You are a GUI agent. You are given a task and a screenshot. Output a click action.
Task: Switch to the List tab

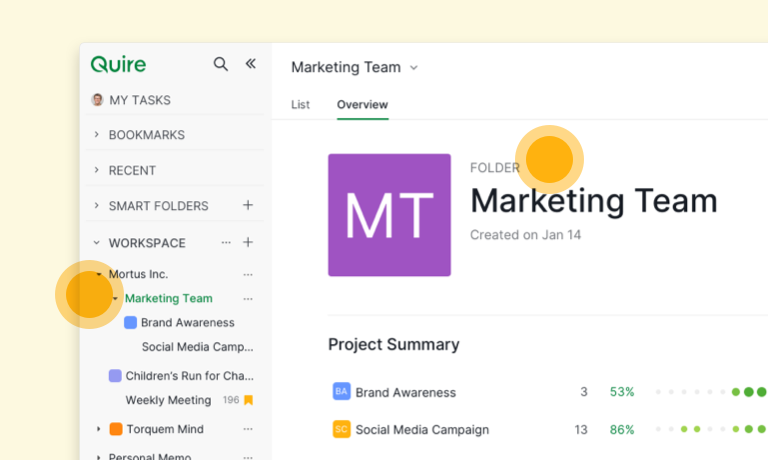300,104
